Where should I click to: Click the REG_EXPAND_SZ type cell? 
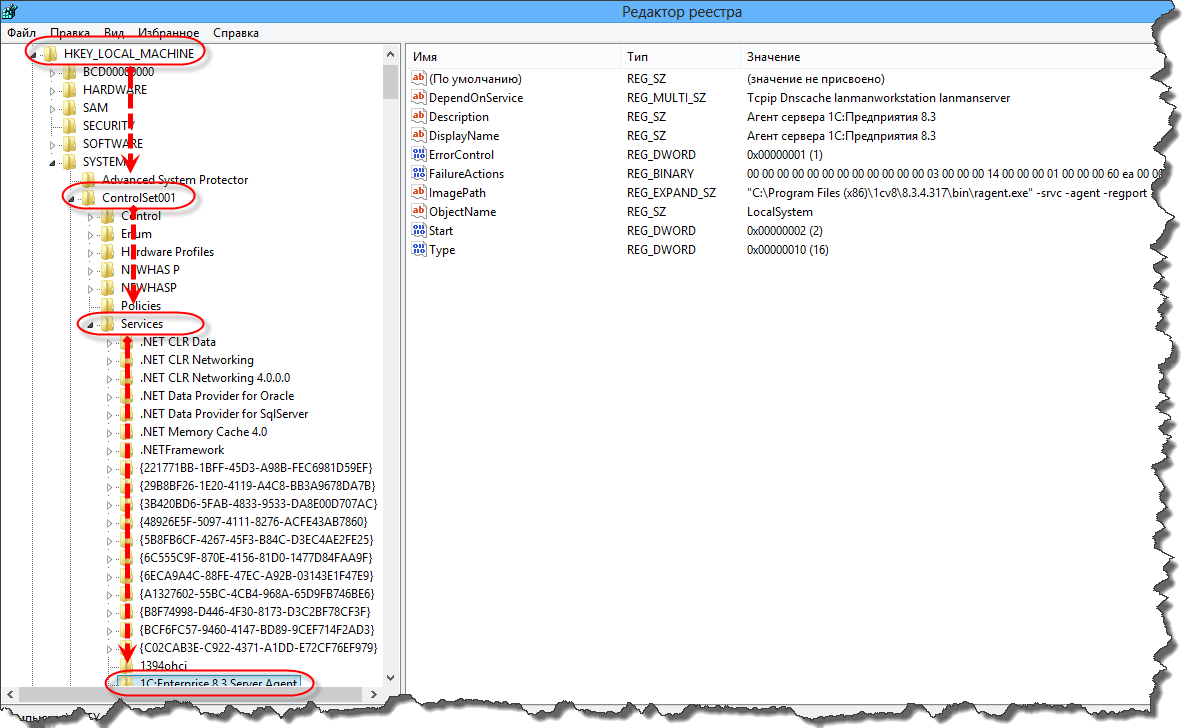671,192
